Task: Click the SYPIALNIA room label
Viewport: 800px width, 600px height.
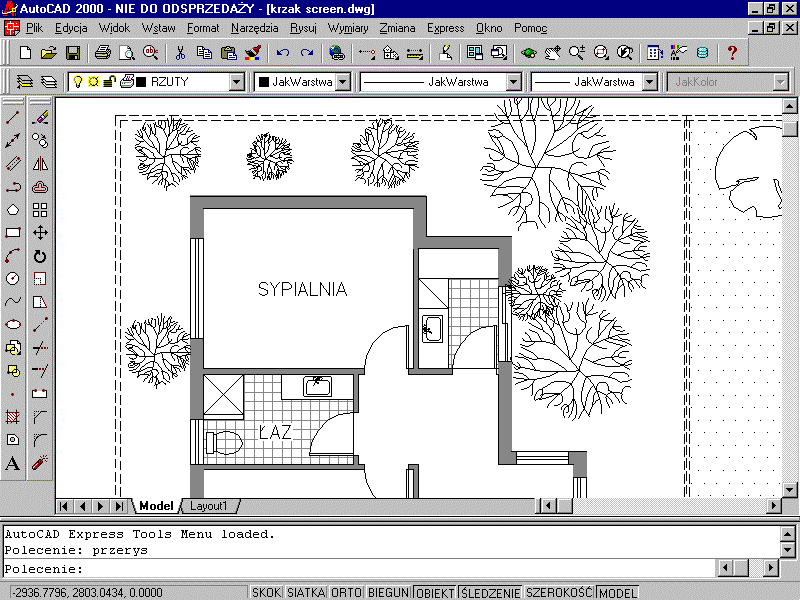Action: click(x=303, y=289)
